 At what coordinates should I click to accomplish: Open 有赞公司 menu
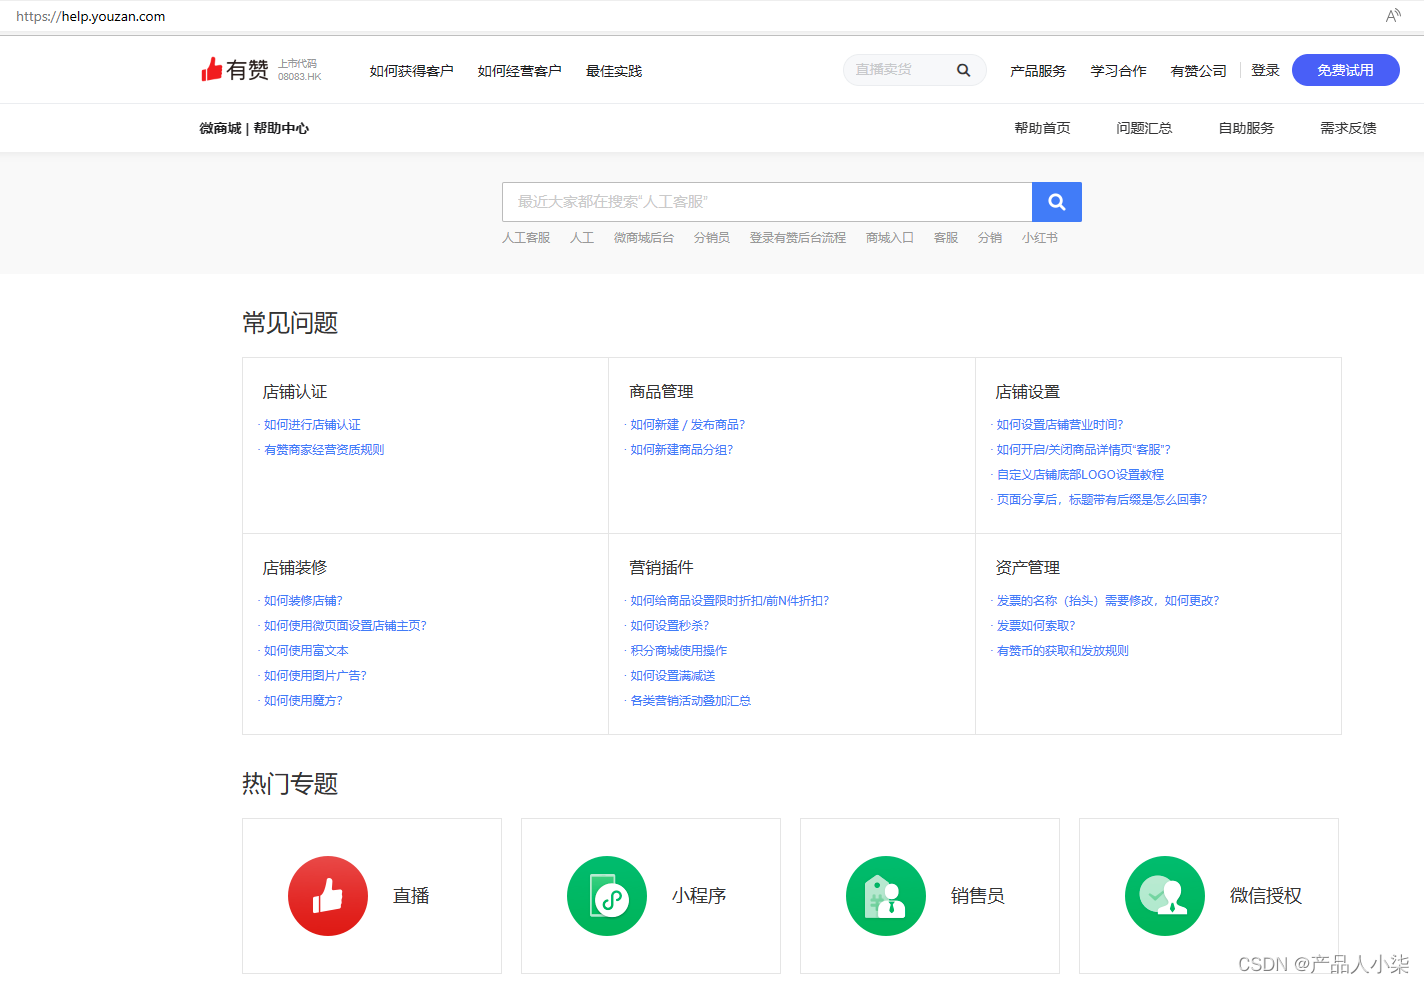click(1198, 71)
